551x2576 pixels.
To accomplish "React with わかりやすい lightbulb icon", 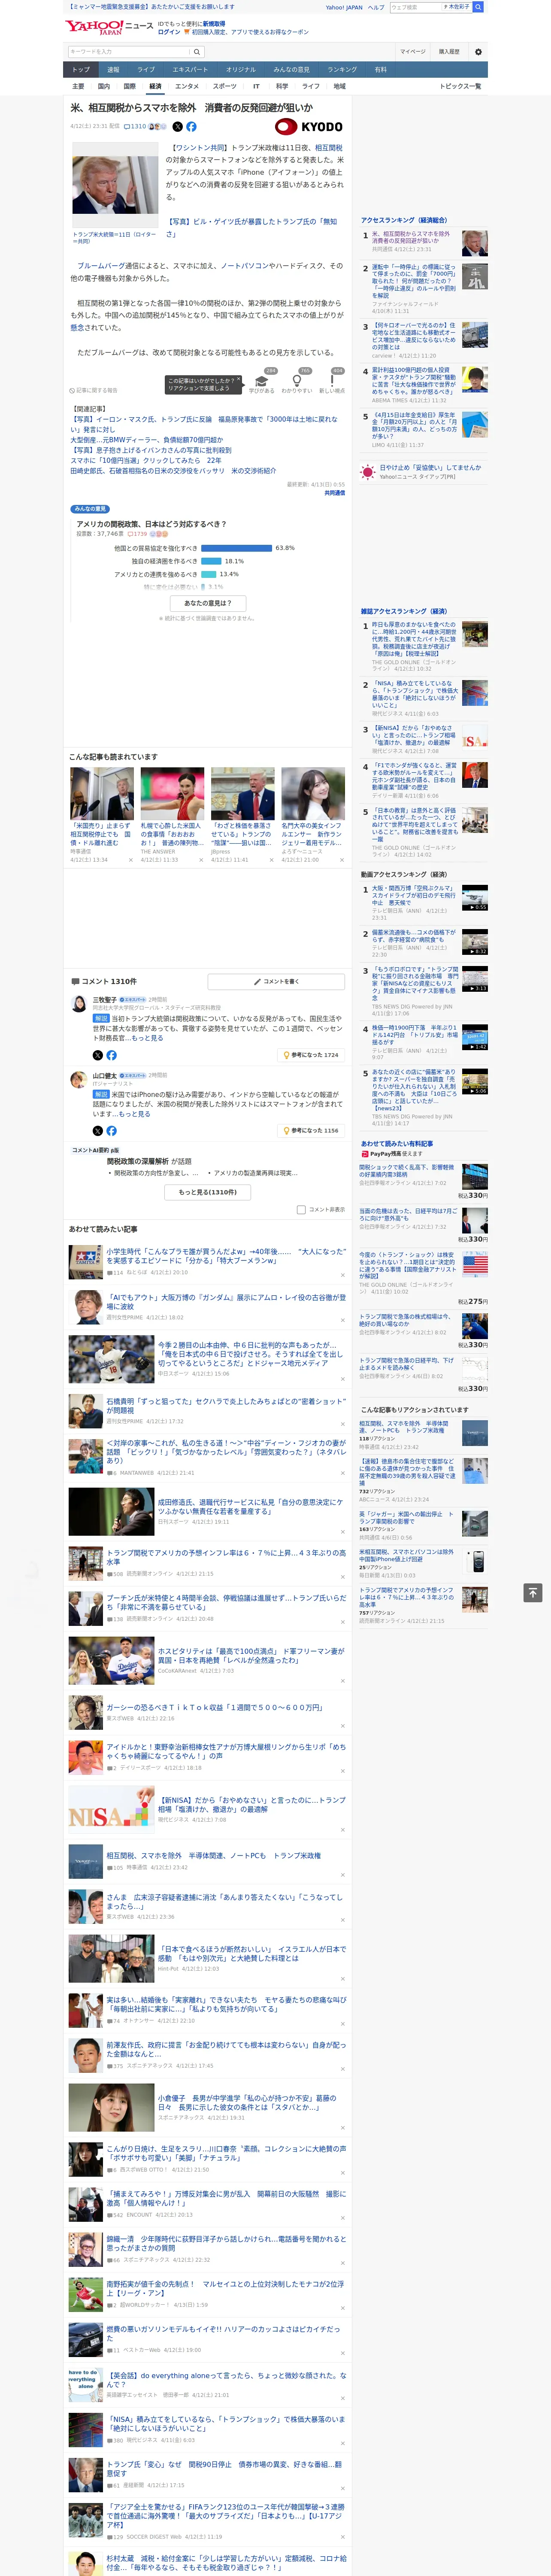I will click(x=296, y=381).
